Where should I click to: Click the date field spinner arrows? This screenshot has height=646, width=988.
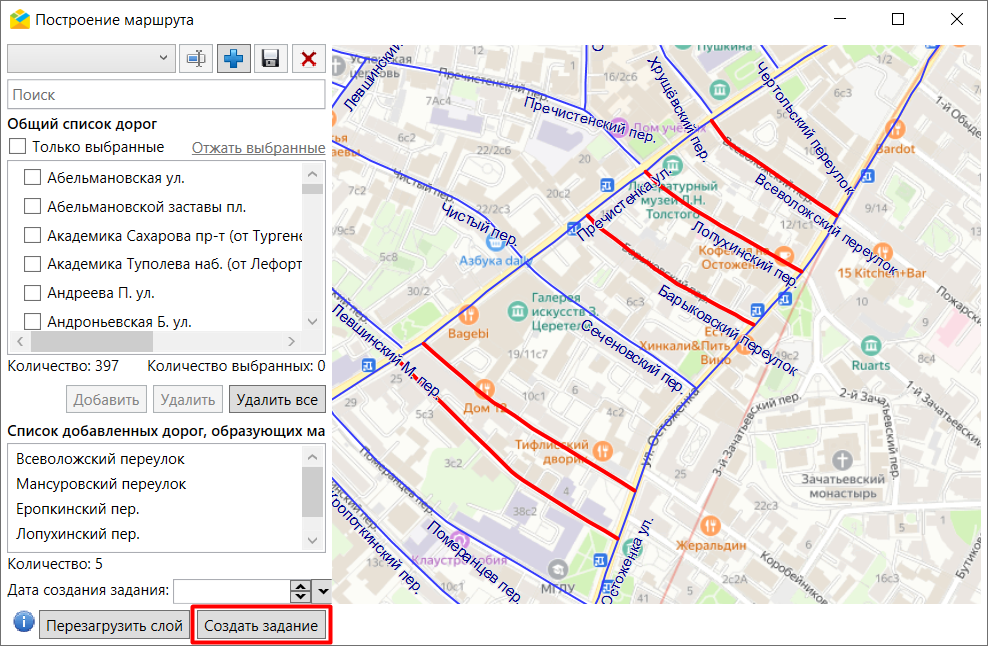300,592
